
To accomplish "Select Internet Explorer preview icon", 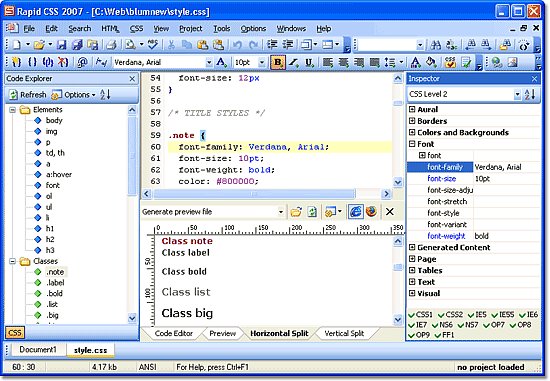I will 355,212.
